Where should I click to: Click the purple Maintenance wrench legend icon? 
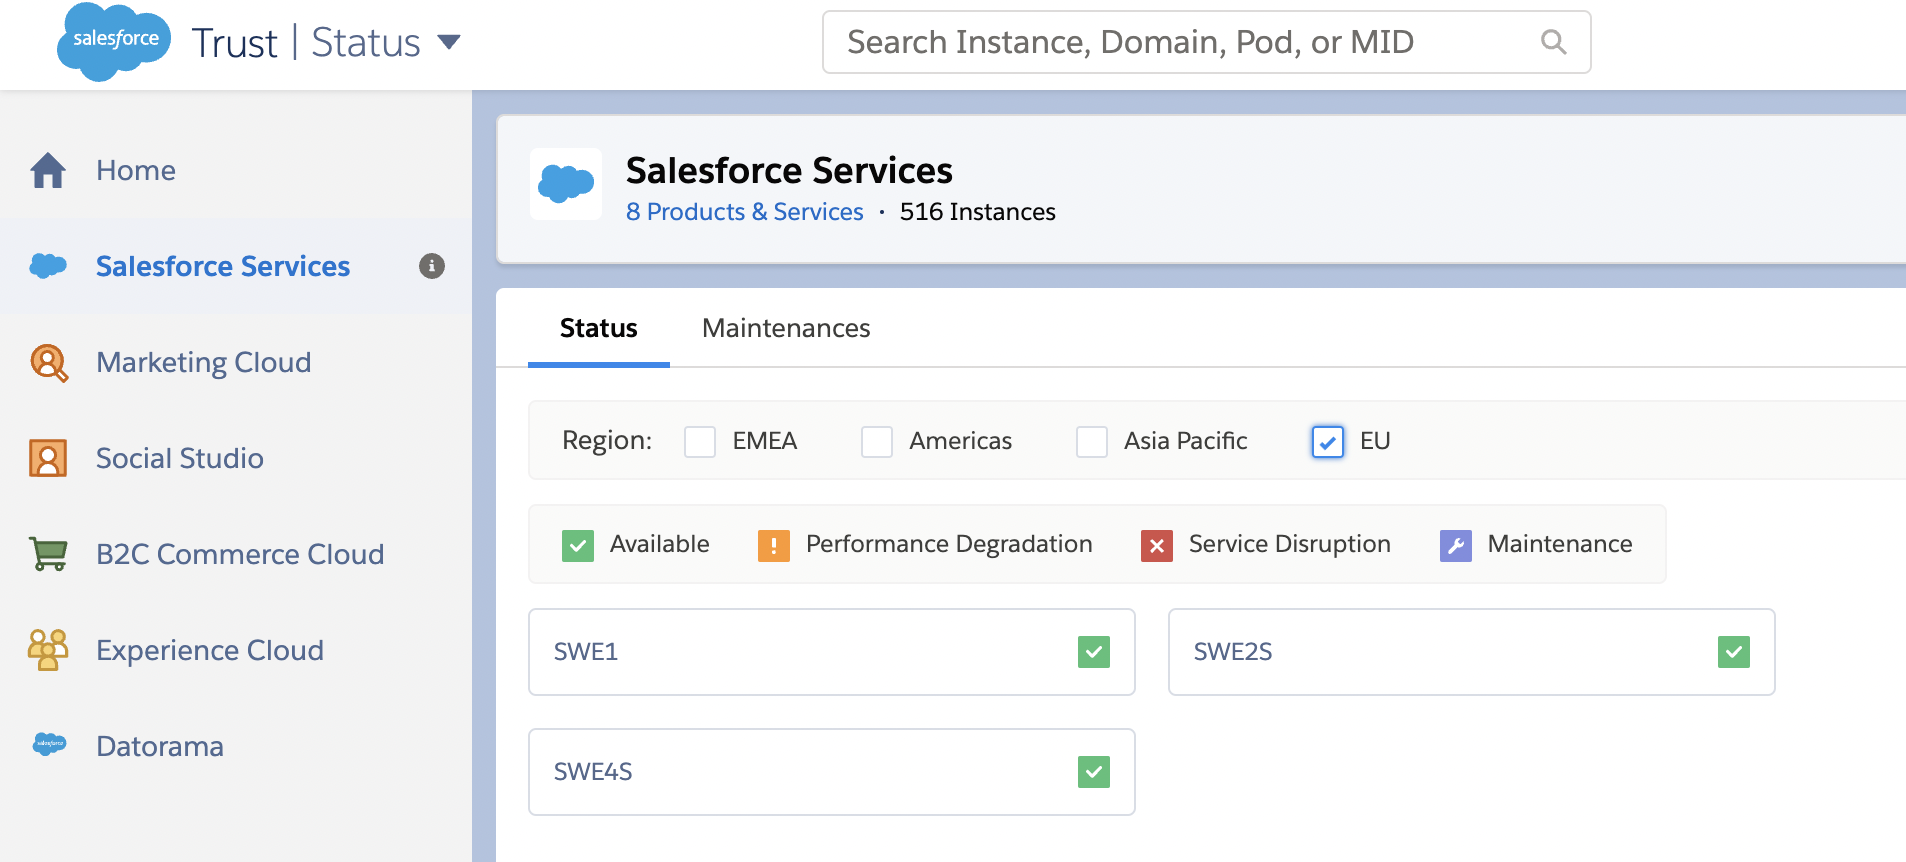coord(1456,545)
